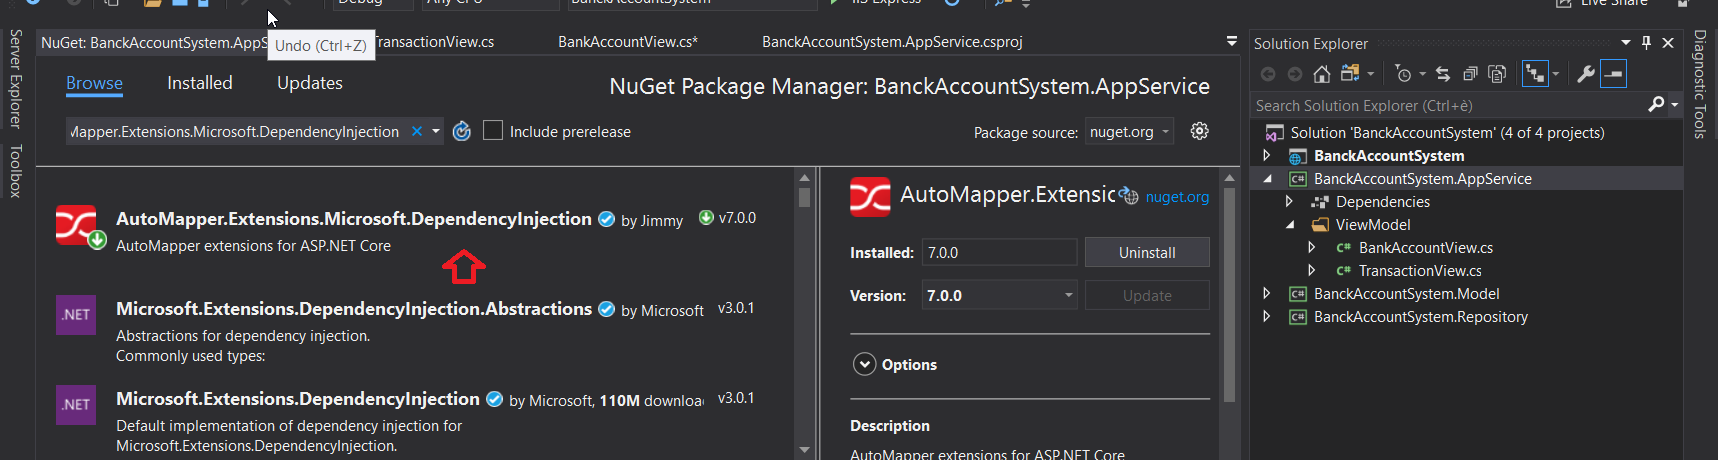Open the document tabs overflow dropdown

1232,42
